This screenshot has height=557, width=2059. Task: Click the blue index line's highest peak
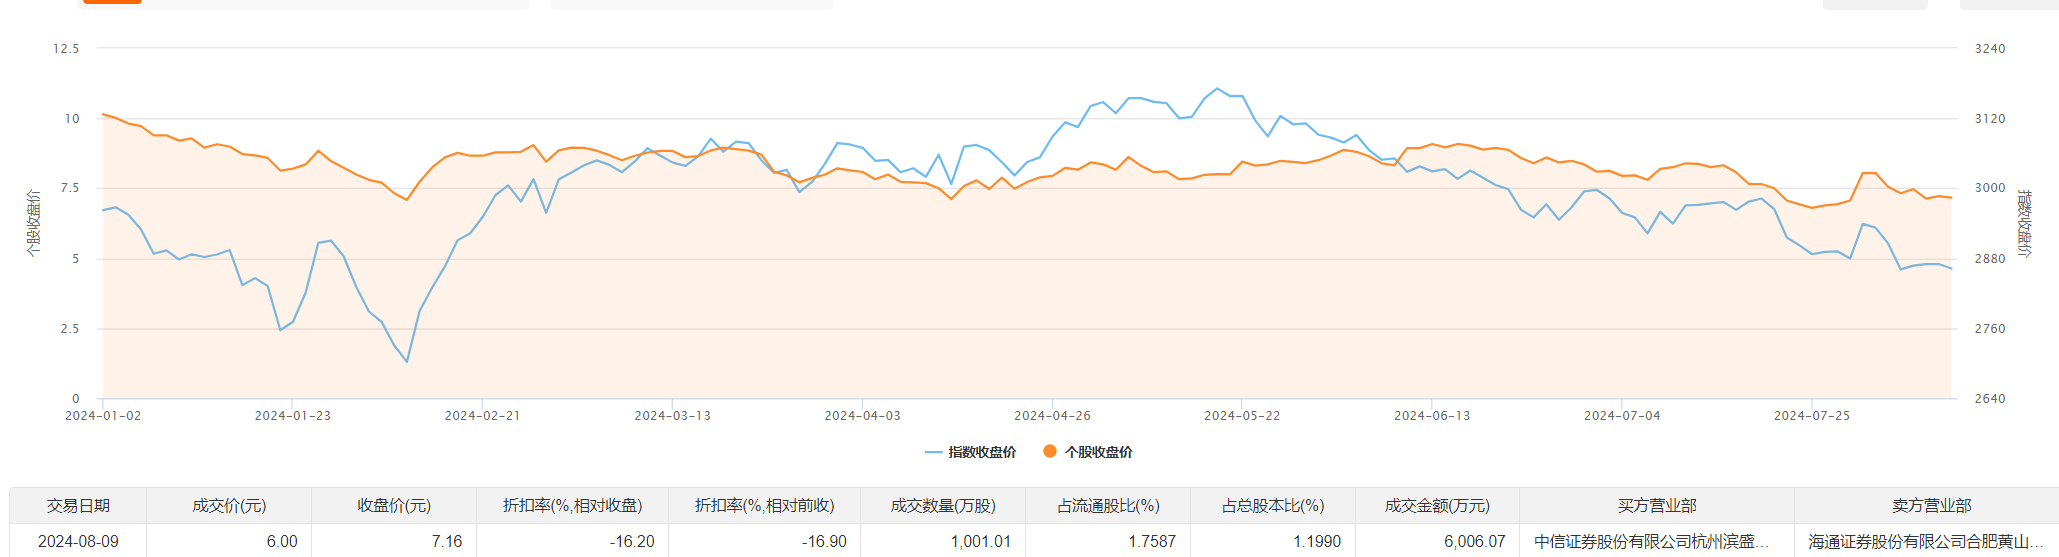(x=1216, y=88)
